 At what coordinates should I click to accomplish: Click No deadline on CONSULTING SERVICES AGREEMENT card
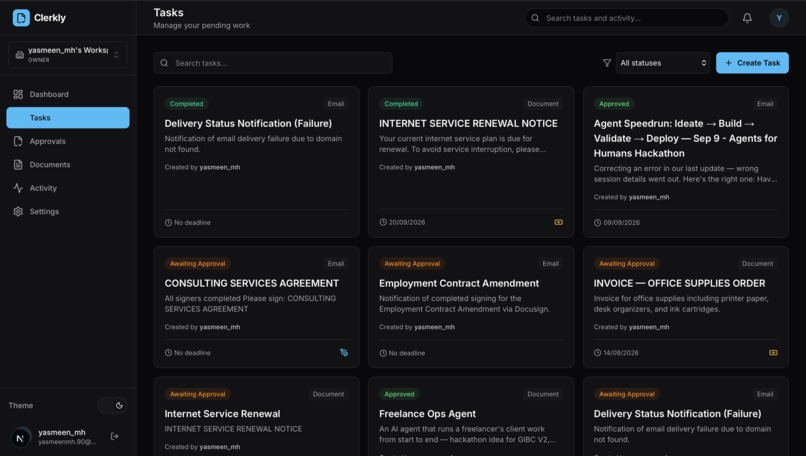[192, 353]
